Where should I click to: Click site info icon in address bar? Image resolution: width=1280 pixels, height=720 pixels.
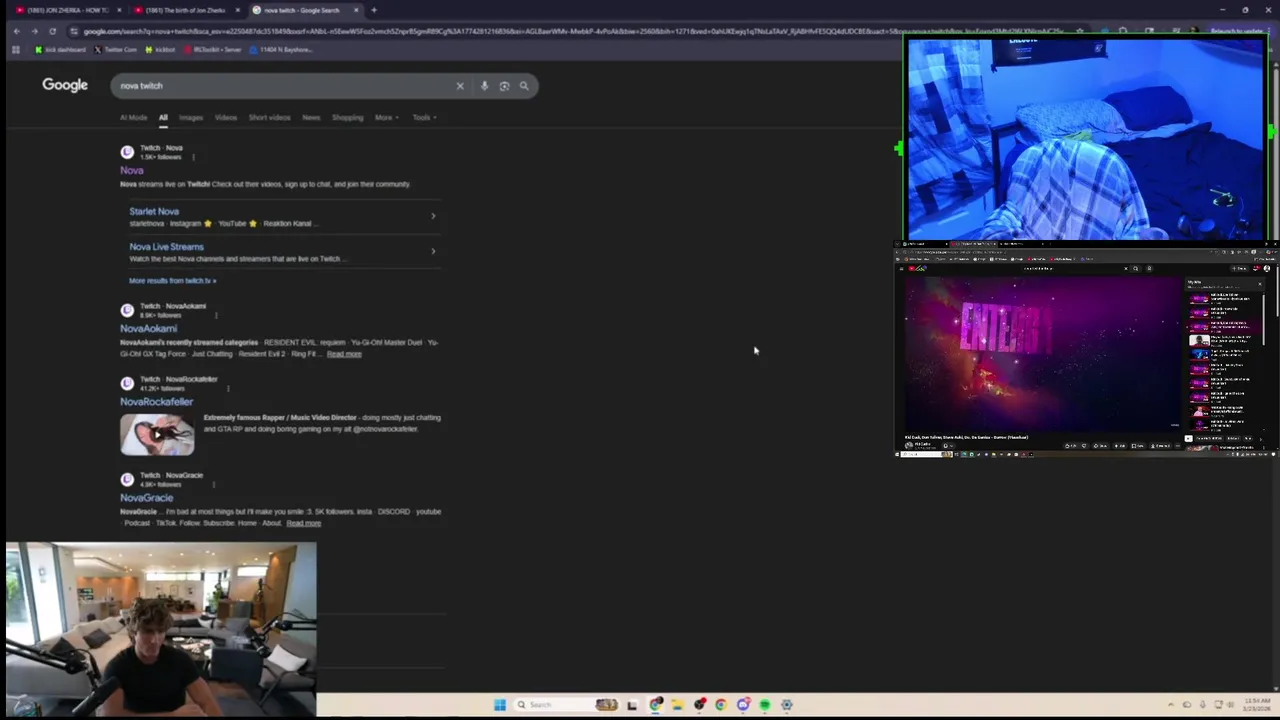point(74,31)
